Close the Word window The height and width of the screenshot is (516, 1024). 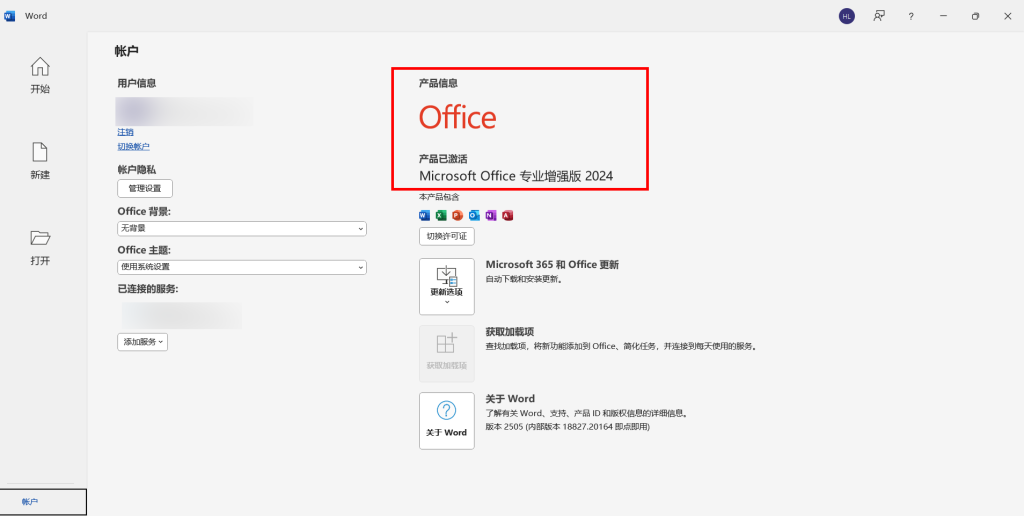point(1007,16)
